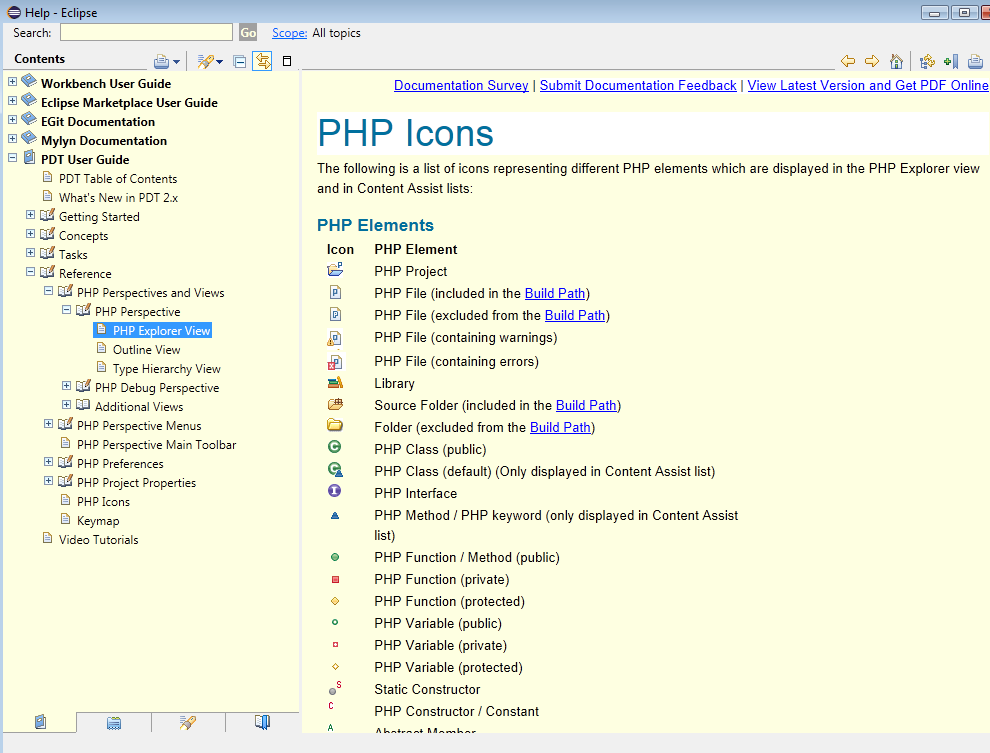Open the Home page icon
990x753 pixels.
pos(896,61)
